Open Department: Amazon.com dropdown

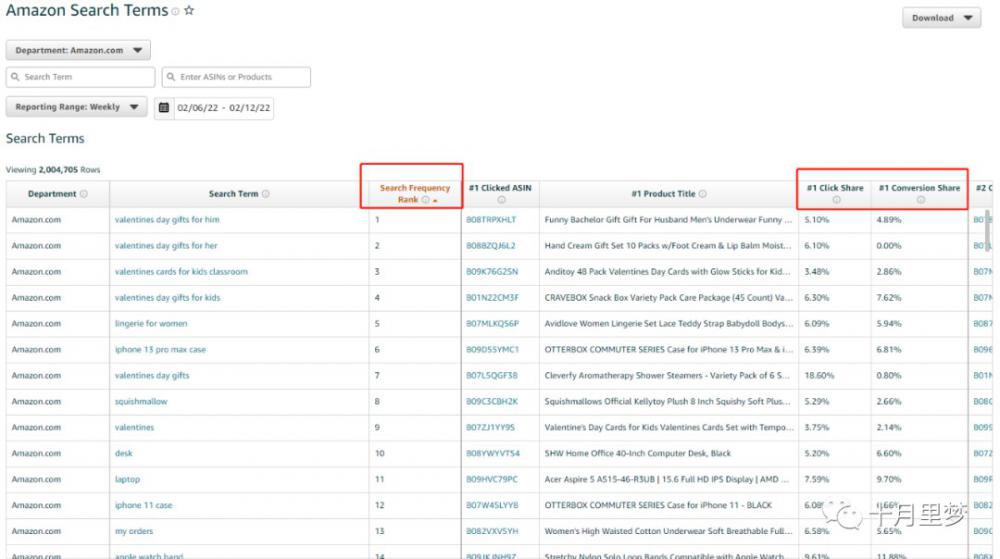point(78,50)
